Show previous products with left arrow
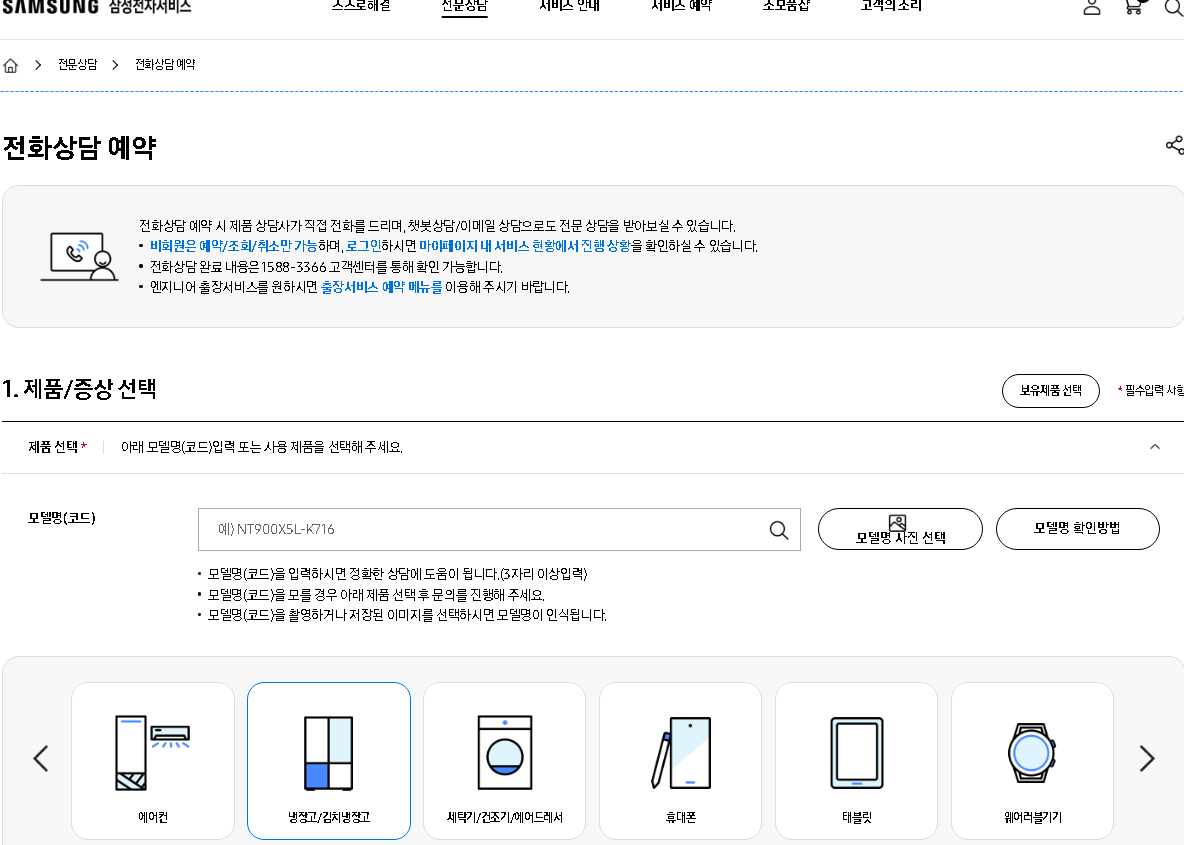 click(x=41, y=758)
